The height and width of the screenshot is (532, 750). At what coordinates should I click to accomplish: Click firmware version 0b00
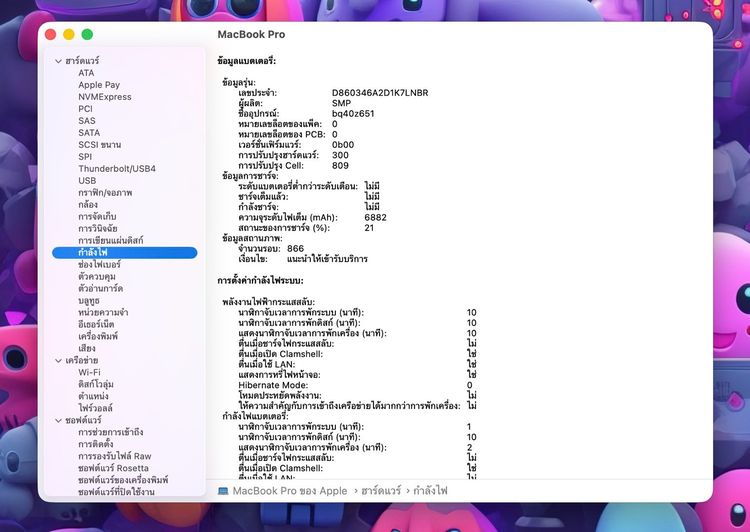pos(343,145)
